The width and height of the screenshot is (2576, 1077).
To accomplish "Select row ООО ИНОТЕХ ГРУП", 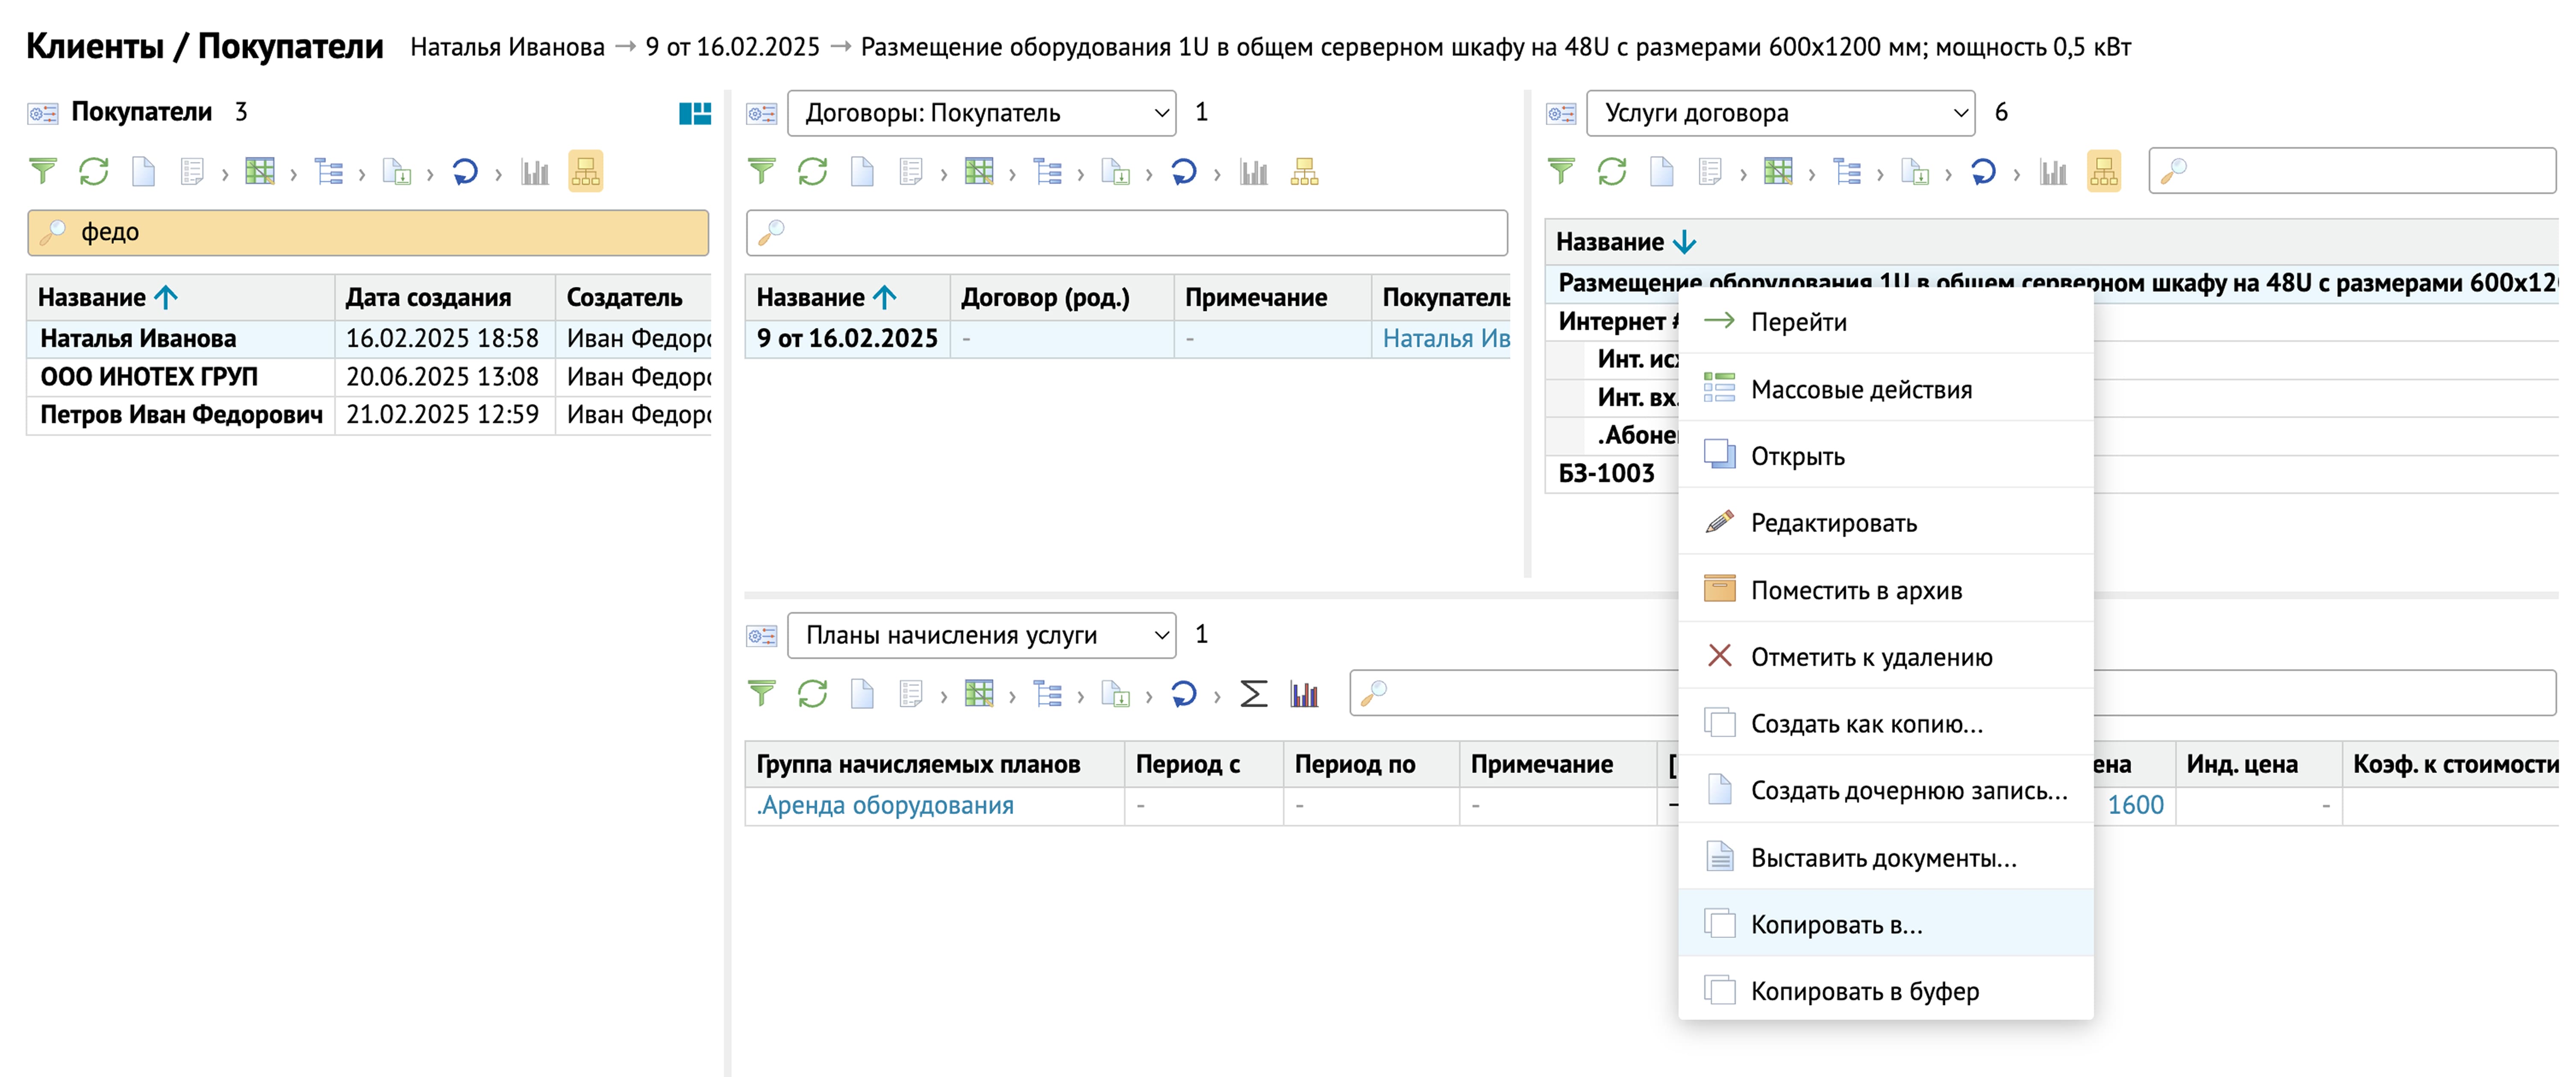I will 368,377.
